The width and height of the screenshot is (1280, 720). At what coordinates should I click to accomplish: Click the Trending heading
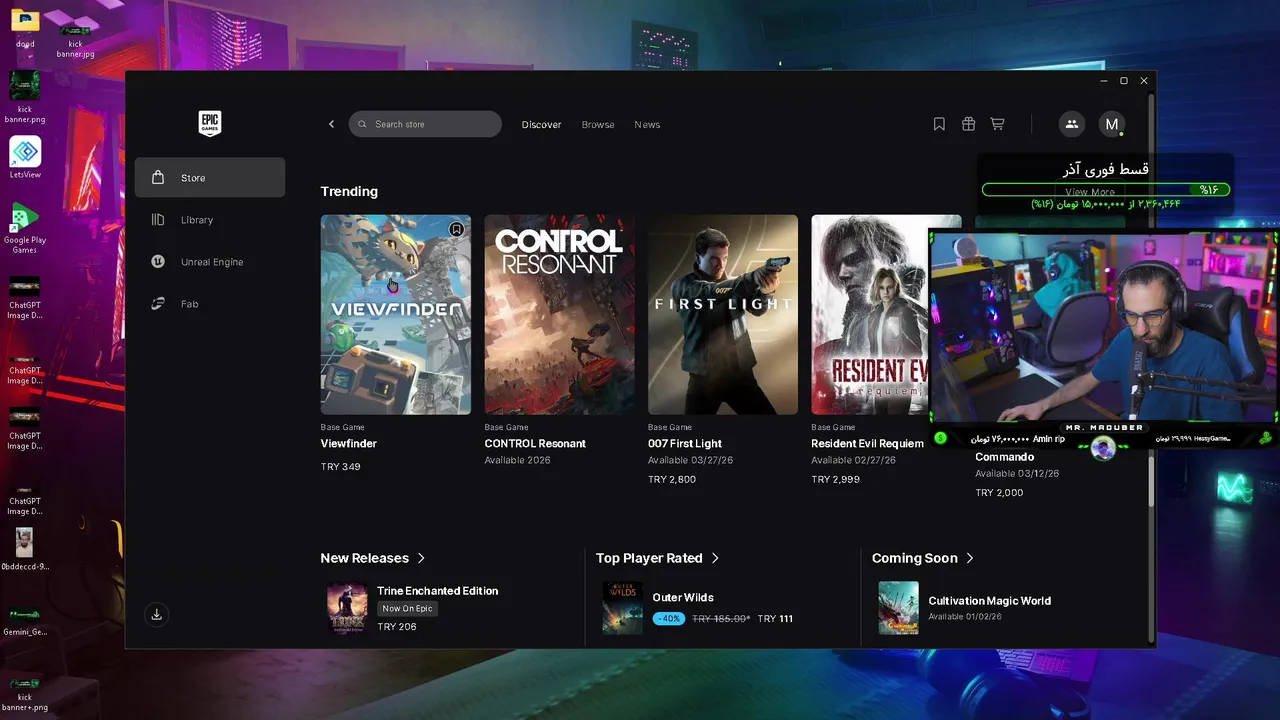(x=349, y=192)
